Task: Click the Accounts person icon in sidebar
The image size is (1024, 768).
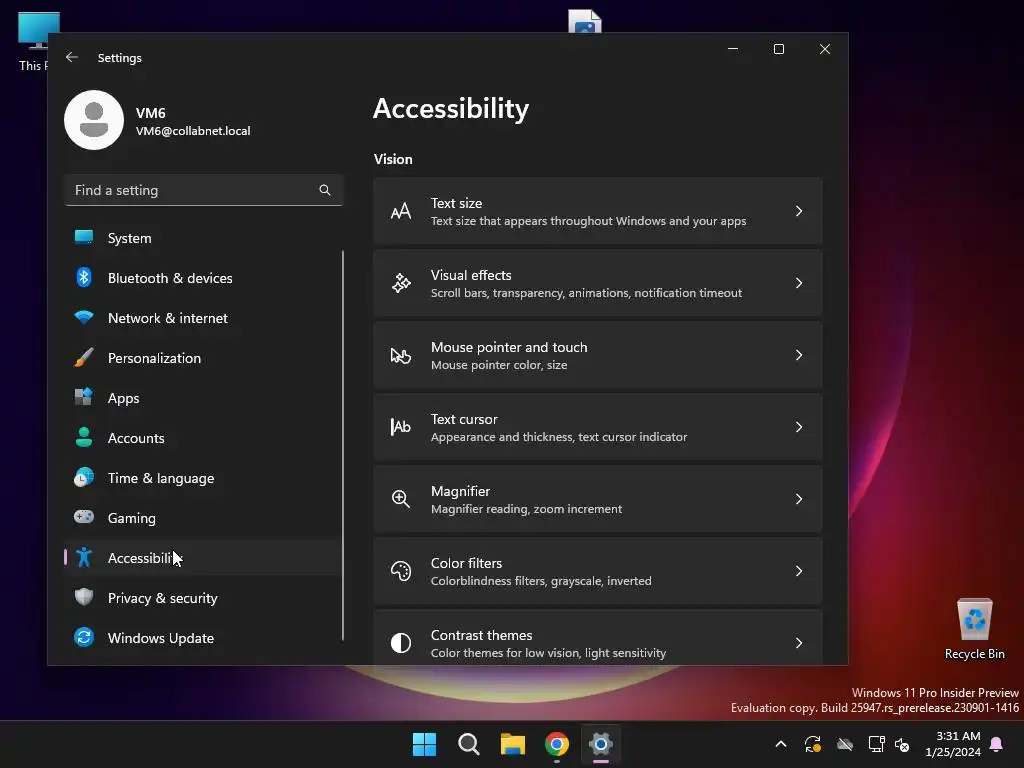Action: click(84, 437)
